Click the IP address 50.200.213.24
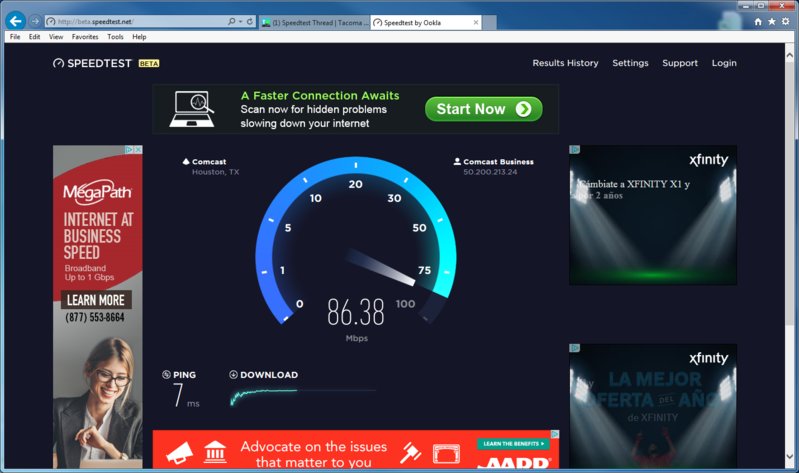Viewport: 799px width, 473px height. tap(490, 172)
